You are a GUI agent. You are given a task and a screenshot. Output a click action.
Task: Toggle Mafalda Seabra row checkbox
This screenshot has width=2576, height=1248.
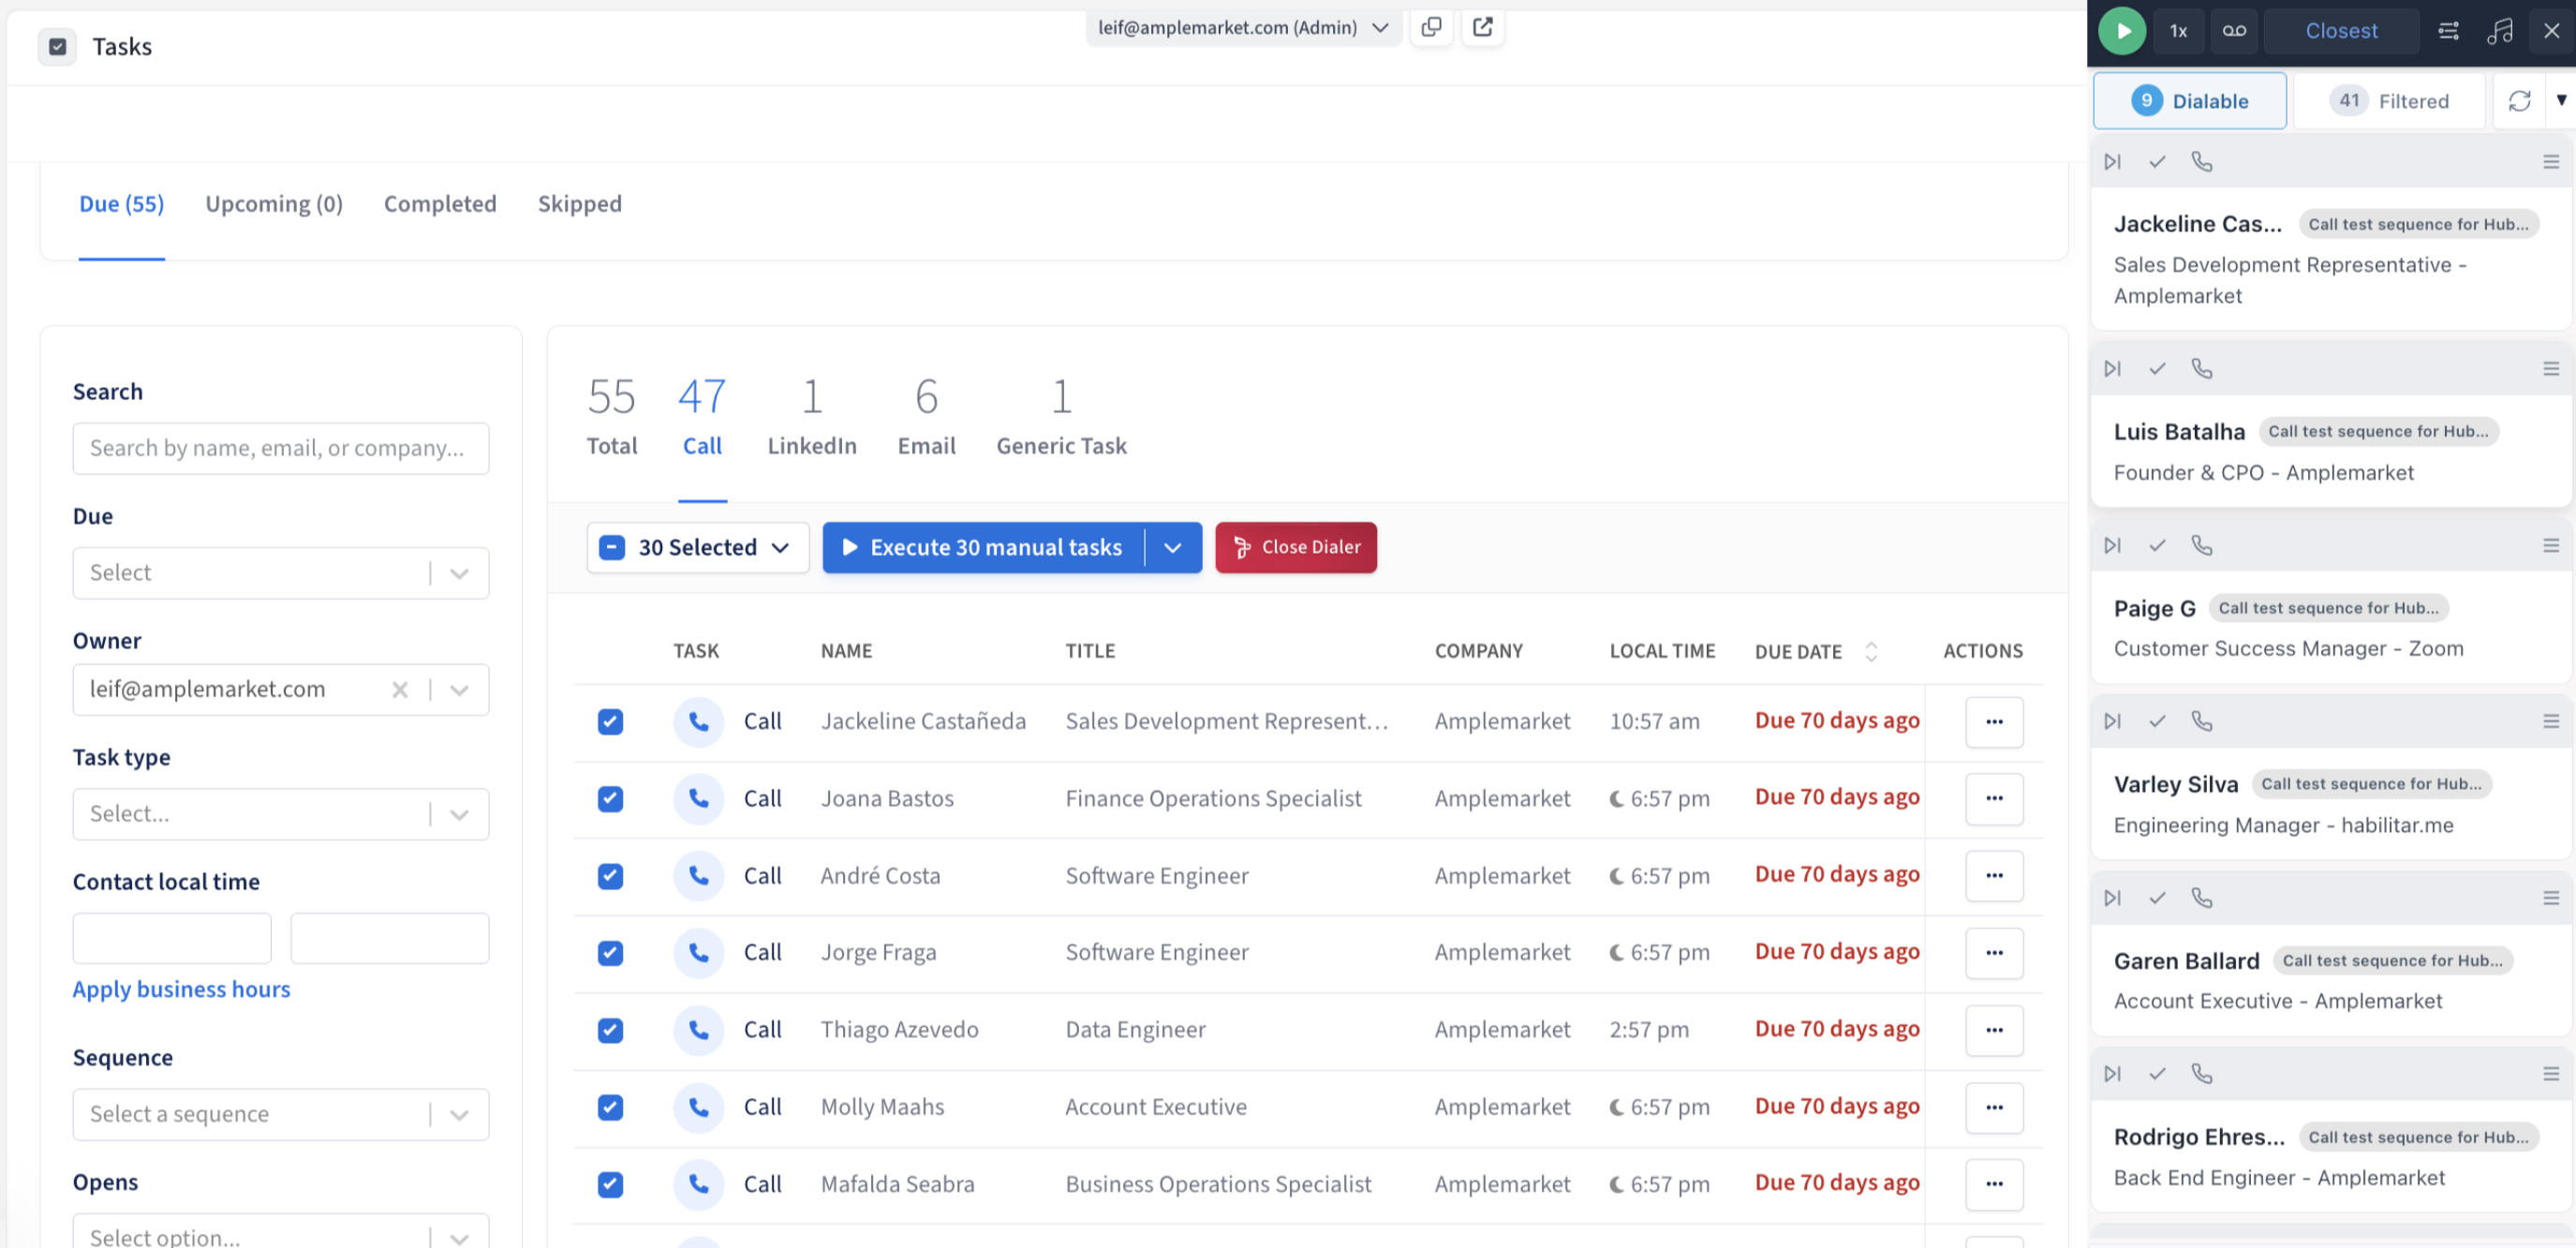pyautogui.click(x=610, y=1184)
